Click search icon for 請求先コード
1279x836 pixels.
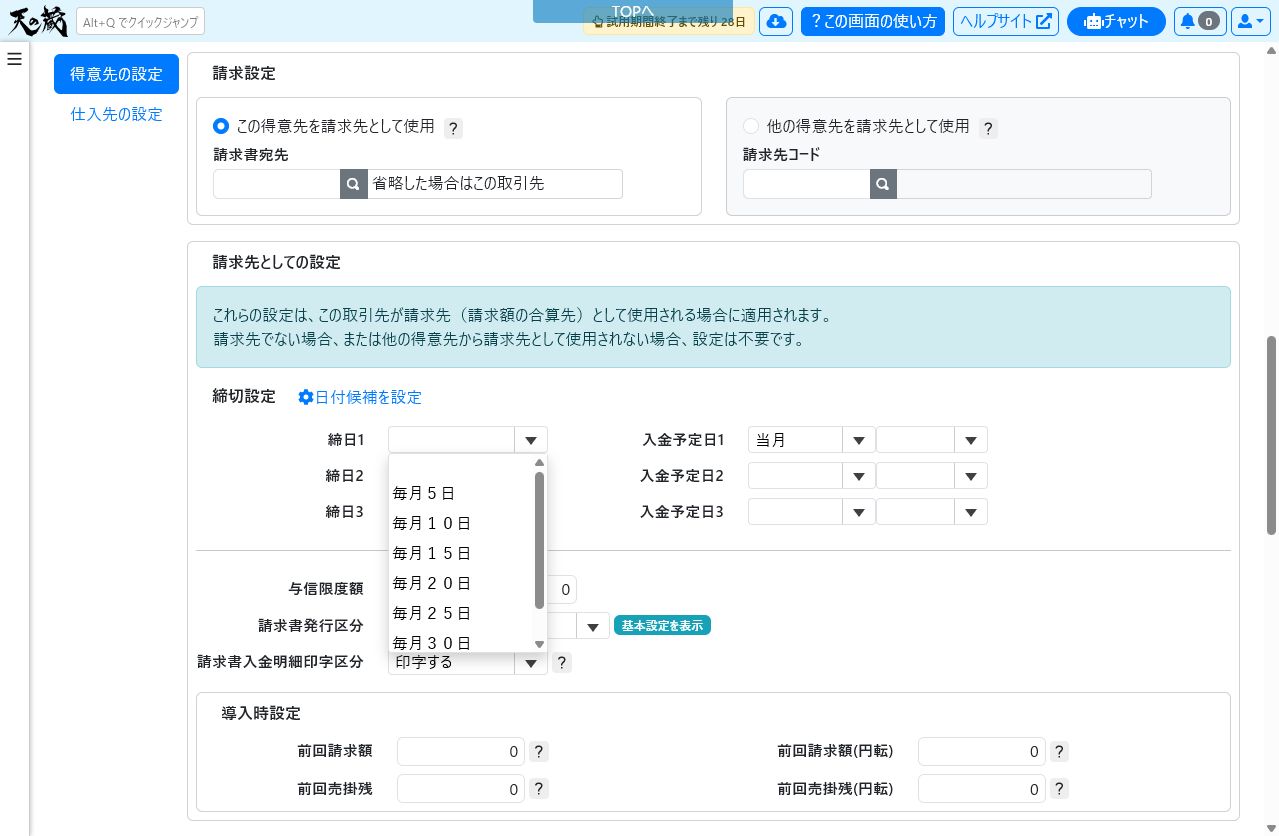coord(883,184)
